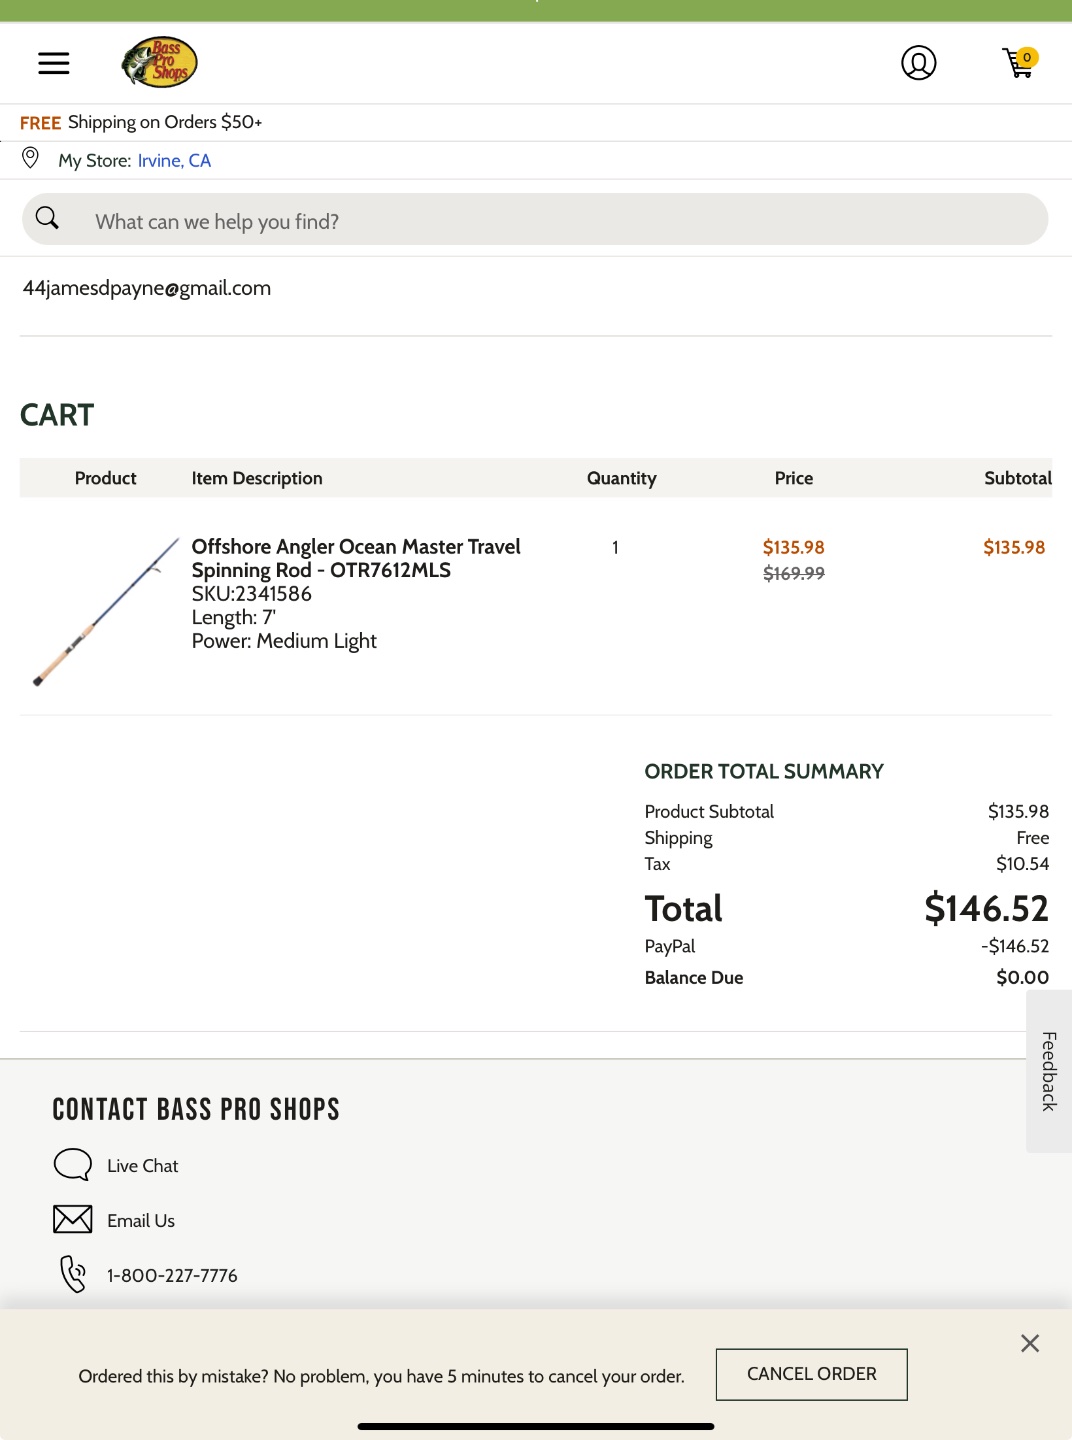Open the account profile icon

[x=918, y=63]
